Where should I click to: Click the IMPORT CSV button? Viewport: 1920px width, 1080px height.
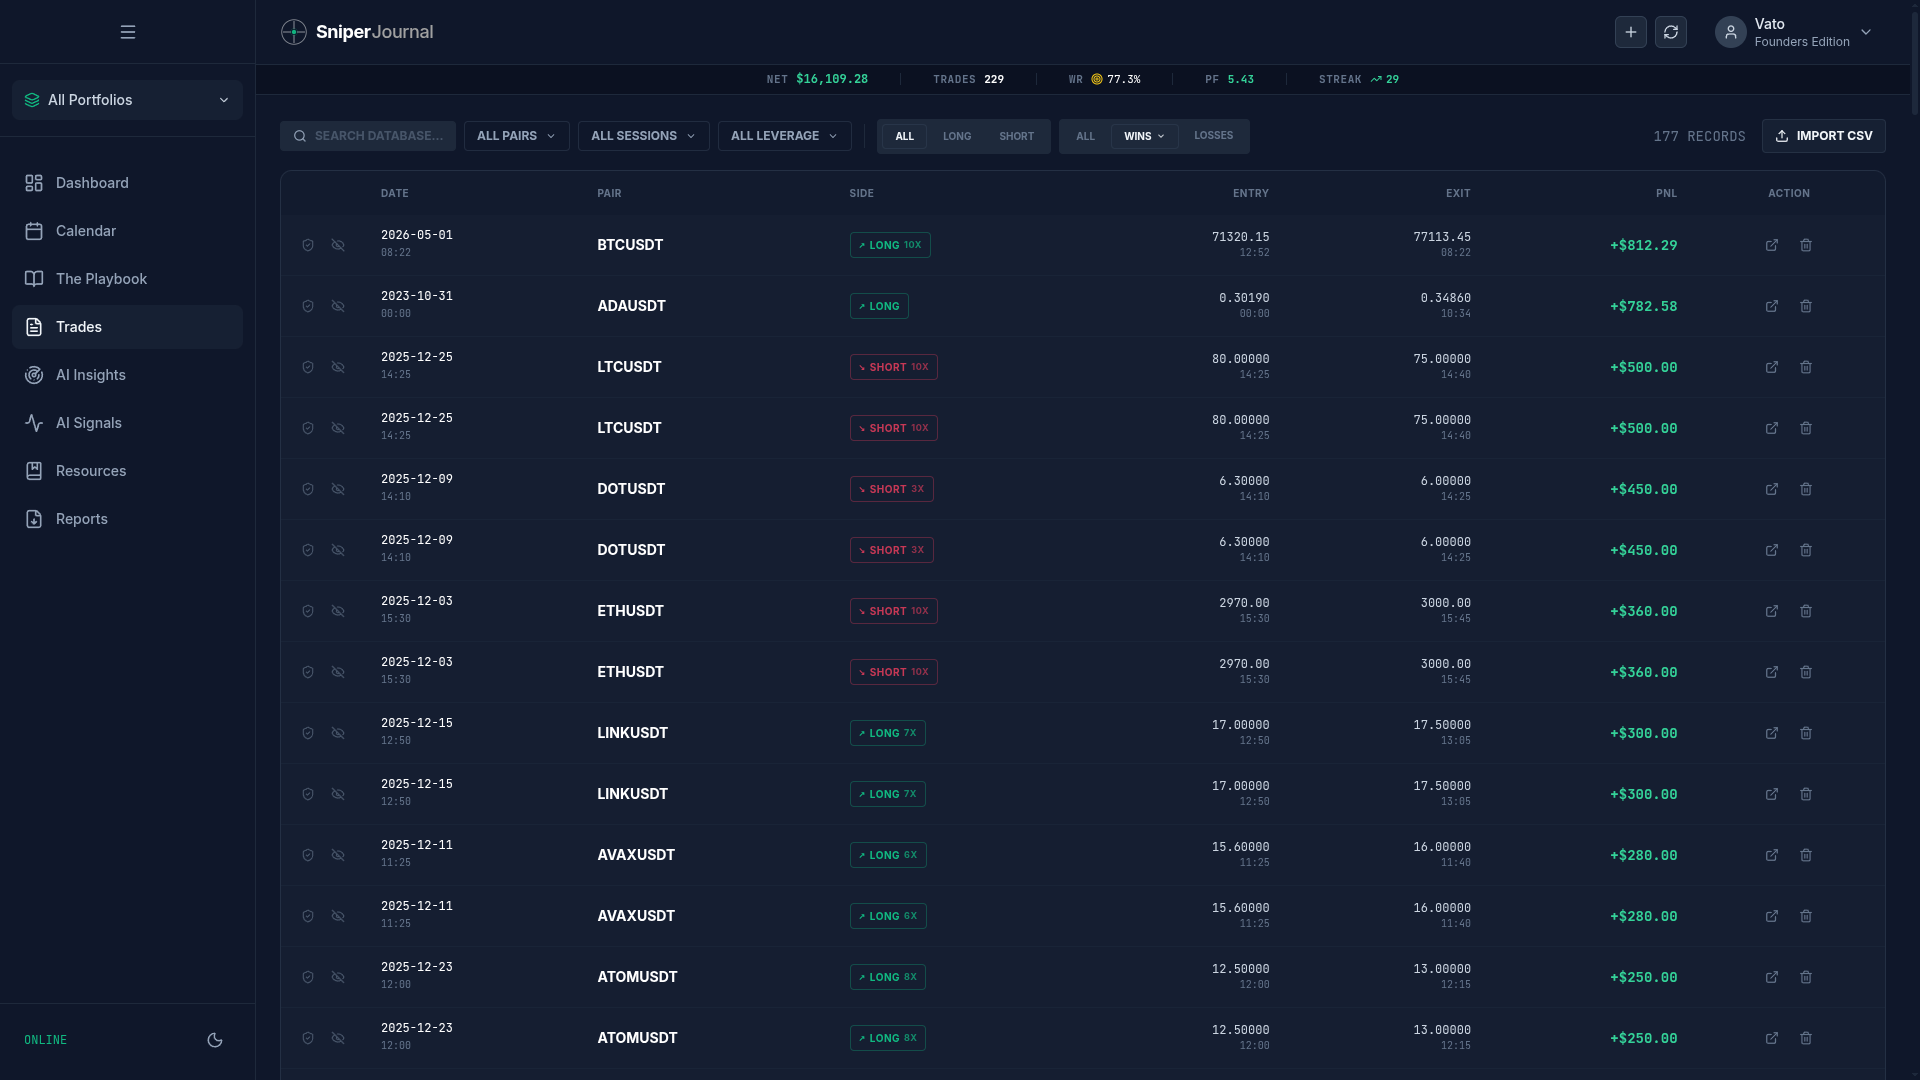[1824, 136]
